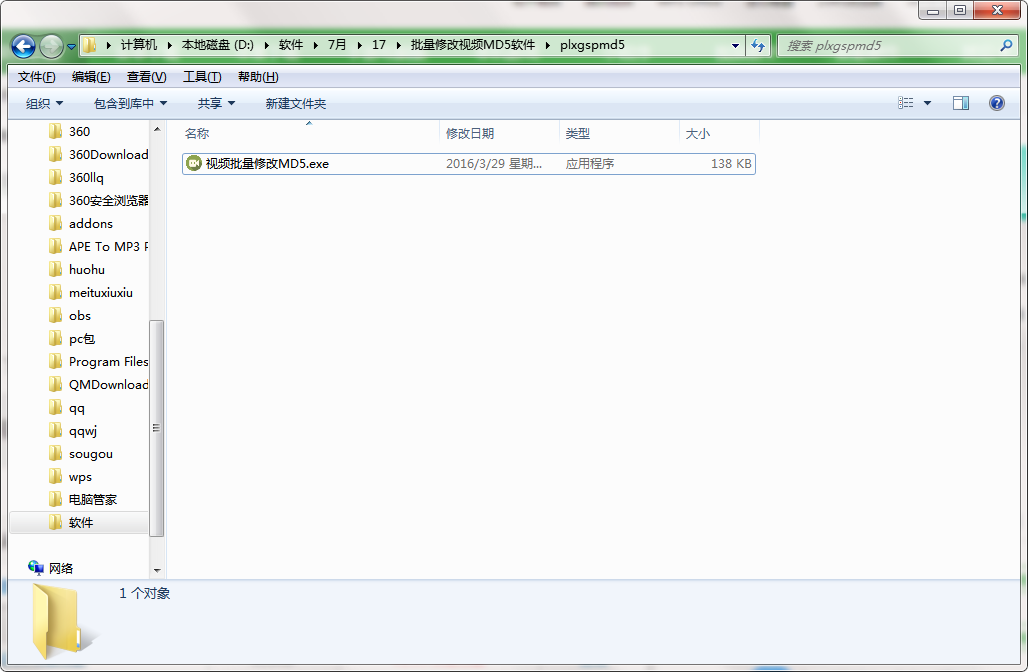Click the change view icon
The image size is (1028, 672).
click(905, 103)
